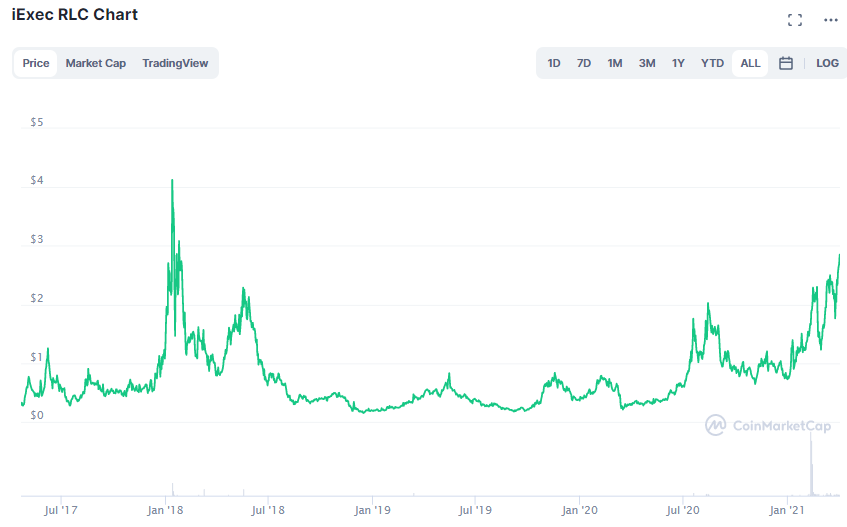847x527 pixels.
Task: Select the YTD time range
Action: [x=712, y=63]
